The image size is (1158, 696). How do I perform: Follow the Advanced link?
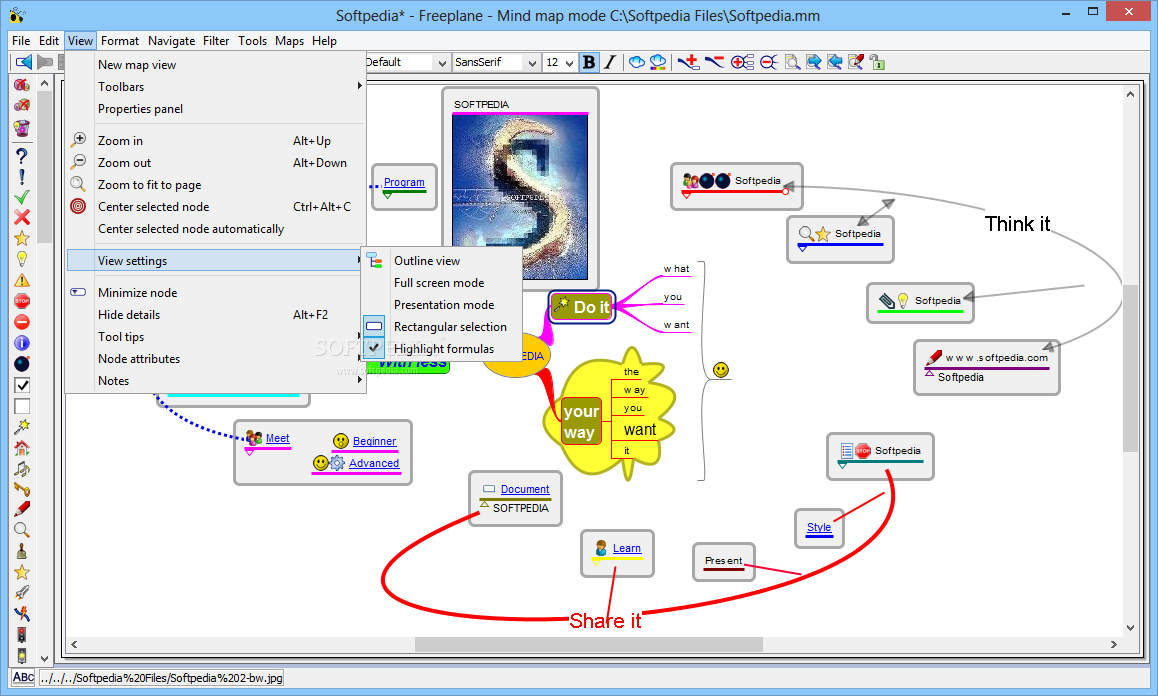(x=374, y=463)
